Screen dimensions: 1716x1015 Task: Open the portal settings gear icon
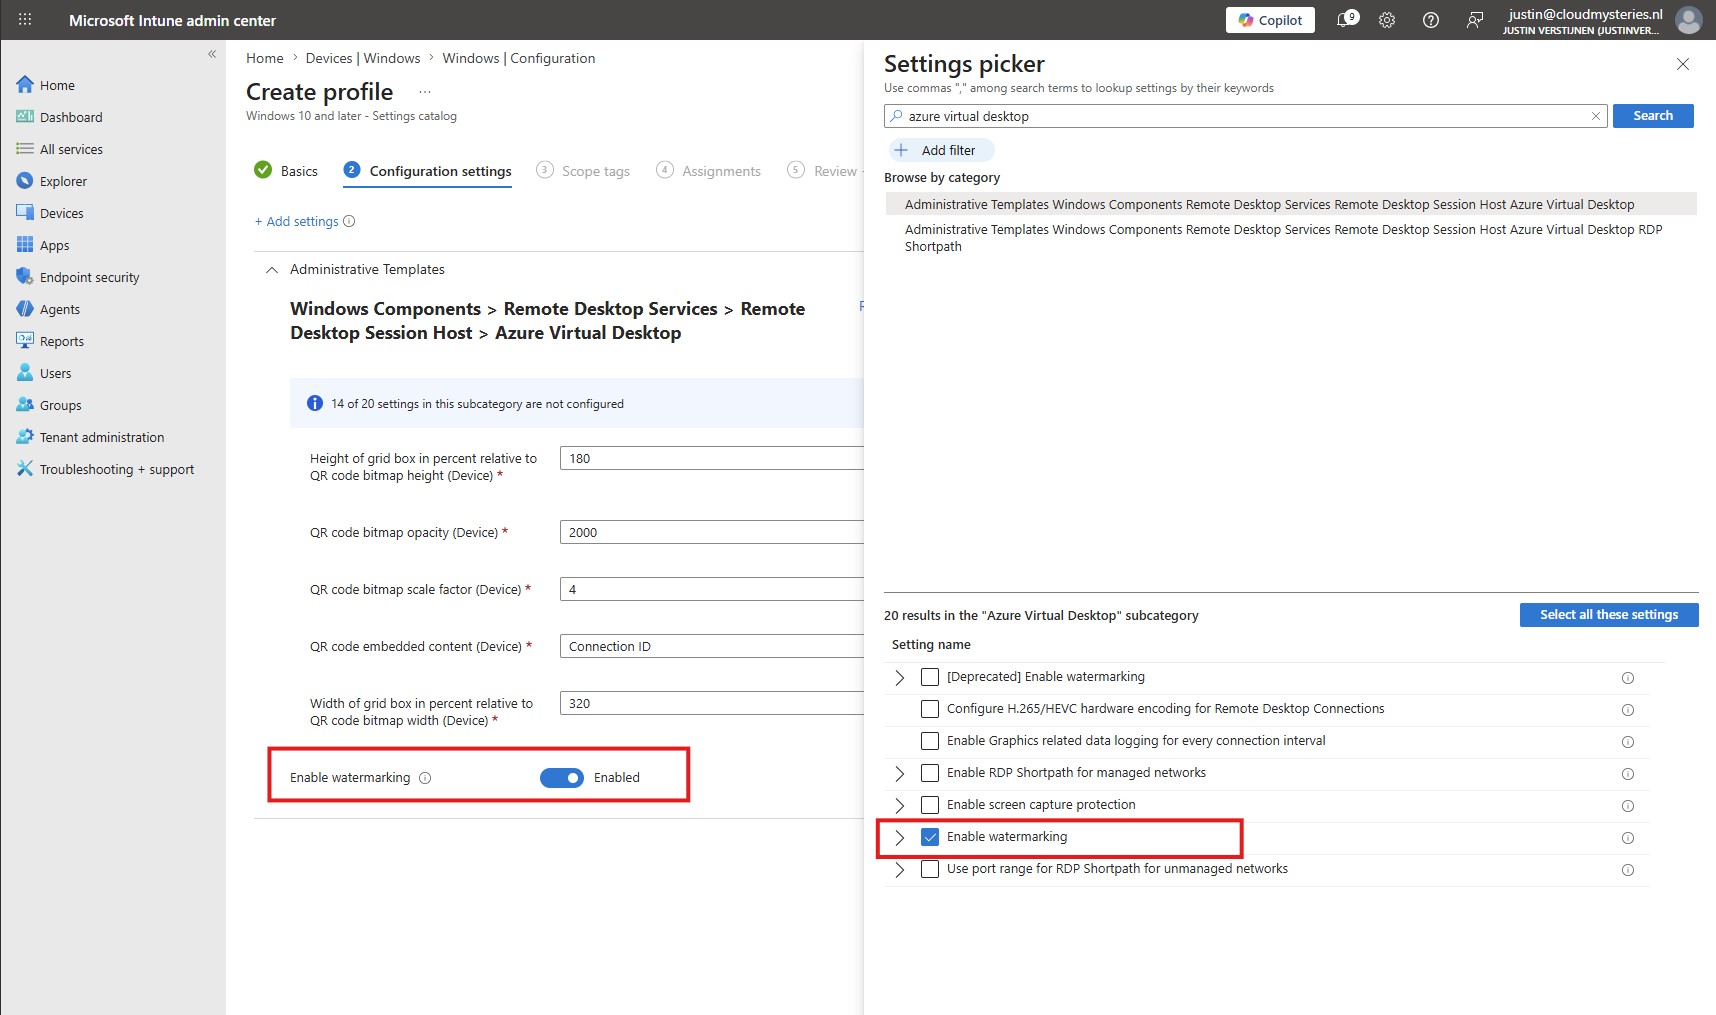[1387, 20]
